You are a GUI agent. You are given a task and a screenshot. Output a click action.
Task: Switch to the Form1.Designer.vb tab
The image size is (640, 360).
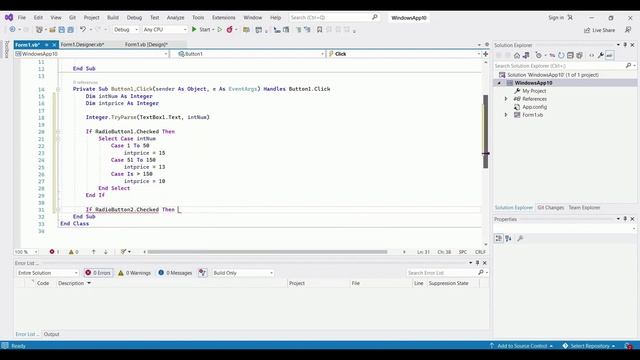click(82, 44)
